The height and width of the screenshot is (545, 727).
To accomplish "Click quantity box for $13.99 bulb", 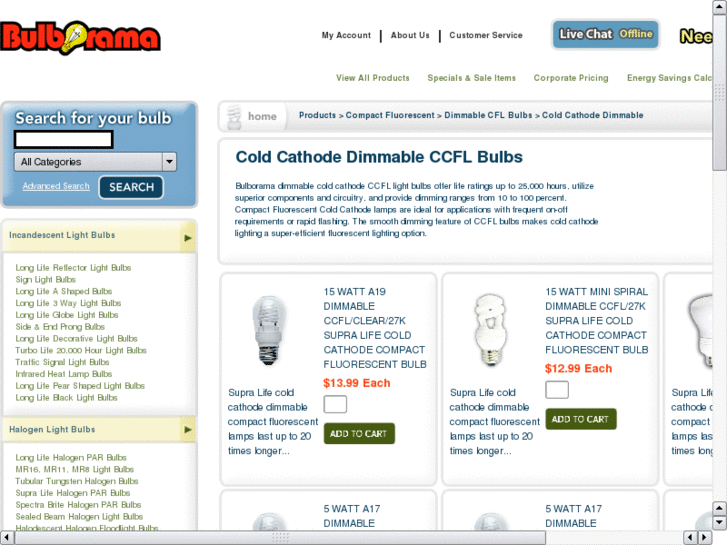I will pos(335,404).
